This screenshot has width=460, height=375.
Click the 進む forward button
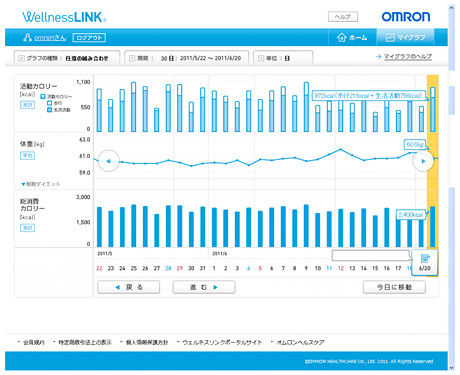point(204,287)
